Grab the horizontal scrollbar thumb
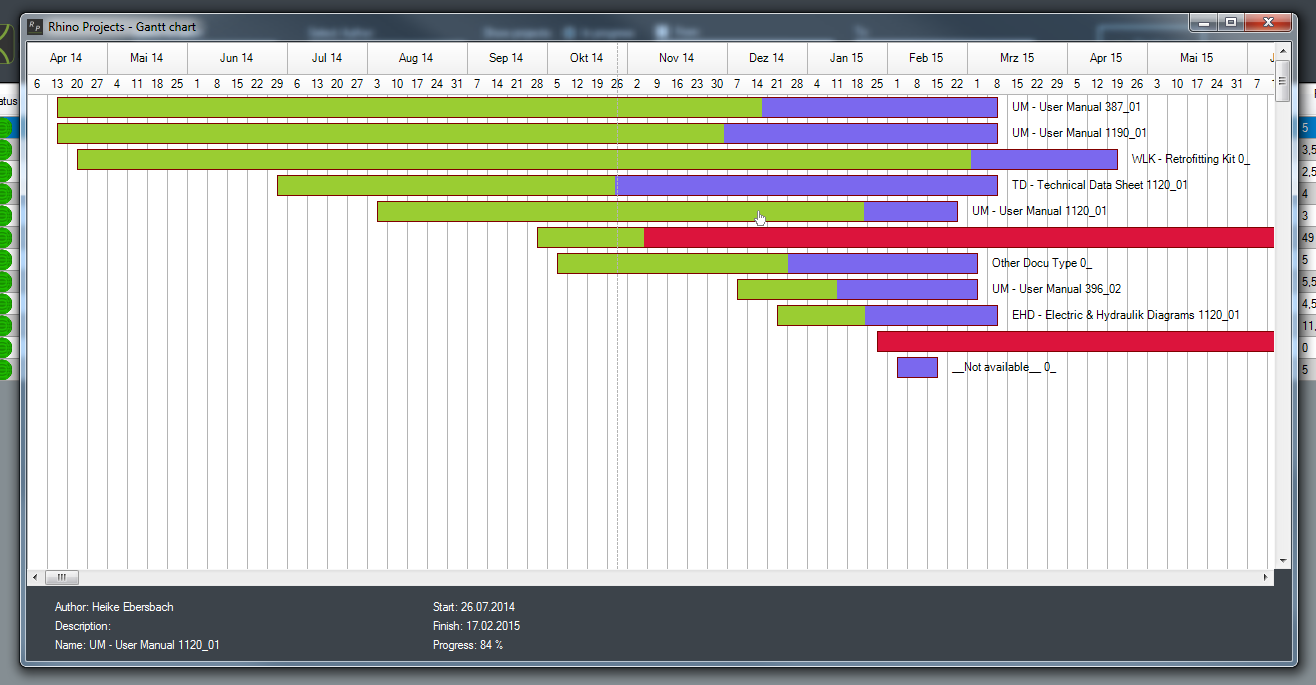 [61, 577]
